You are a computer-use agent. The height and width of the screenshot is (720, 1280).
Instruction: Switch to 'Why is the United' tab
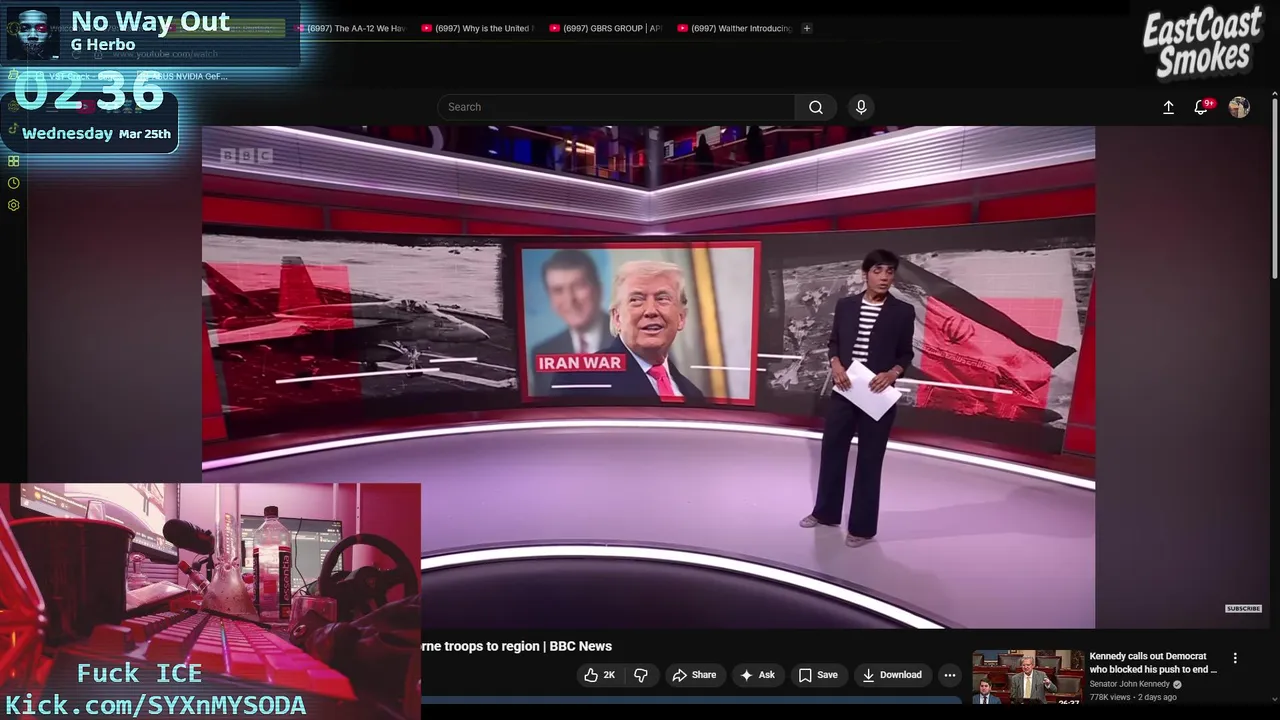tap(478, 28)
